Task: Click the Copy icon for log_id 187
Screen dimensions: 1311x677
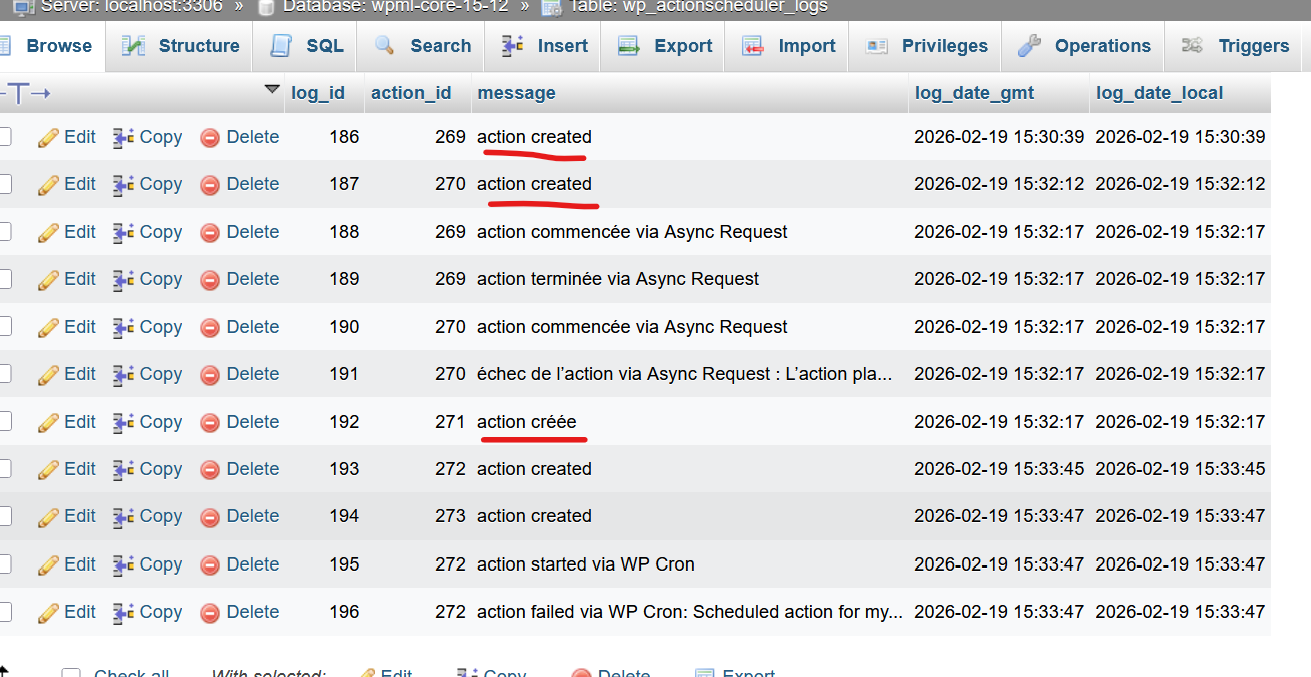Action: [123, 184]
